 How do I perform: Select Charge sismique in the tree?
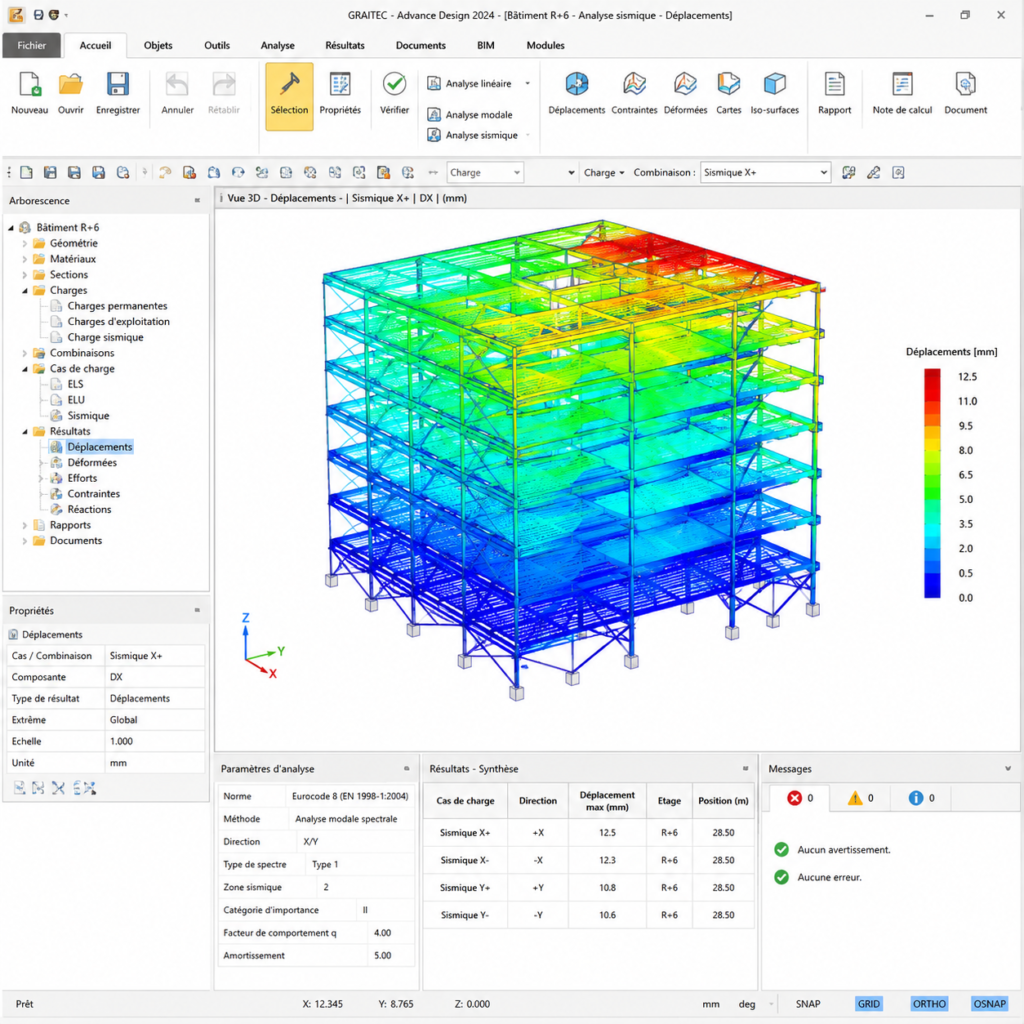105,337
